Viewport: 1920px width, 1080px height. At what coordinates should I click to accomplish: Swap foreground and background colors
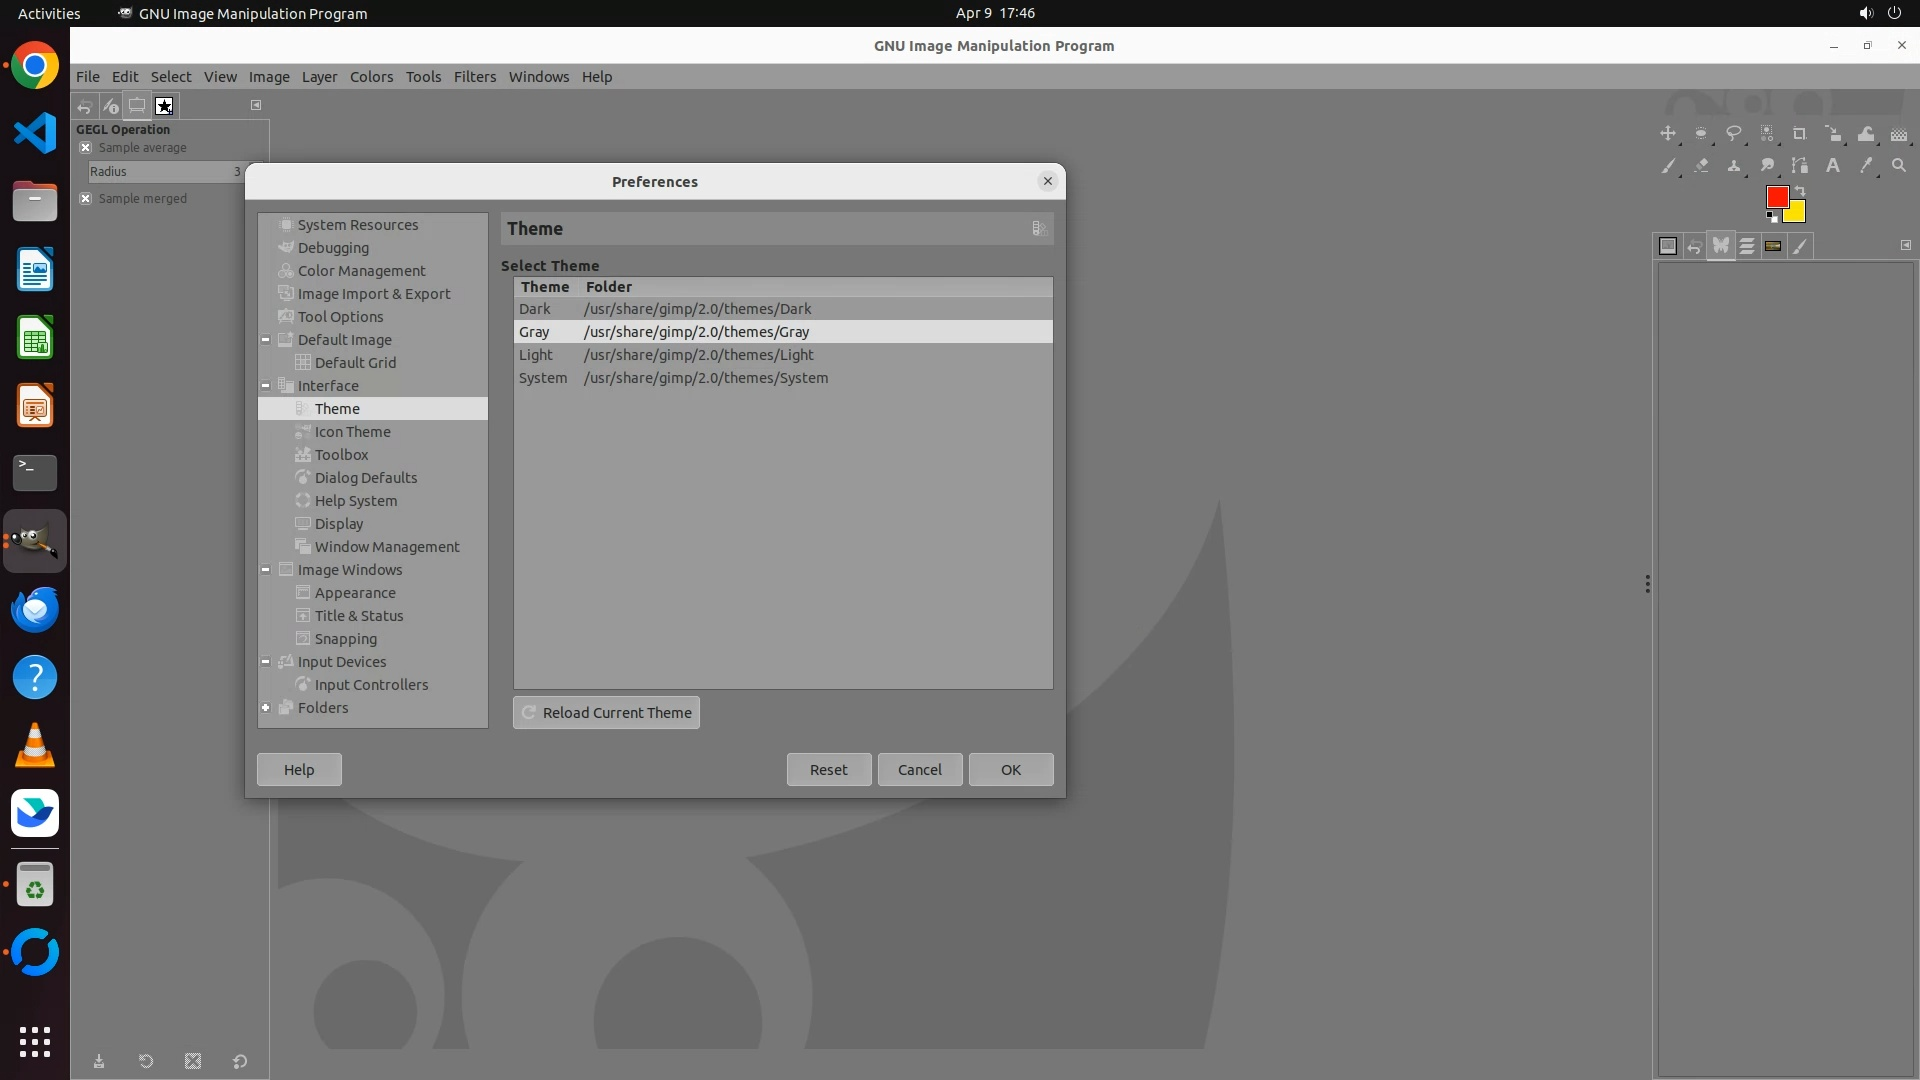point(1800,190)
